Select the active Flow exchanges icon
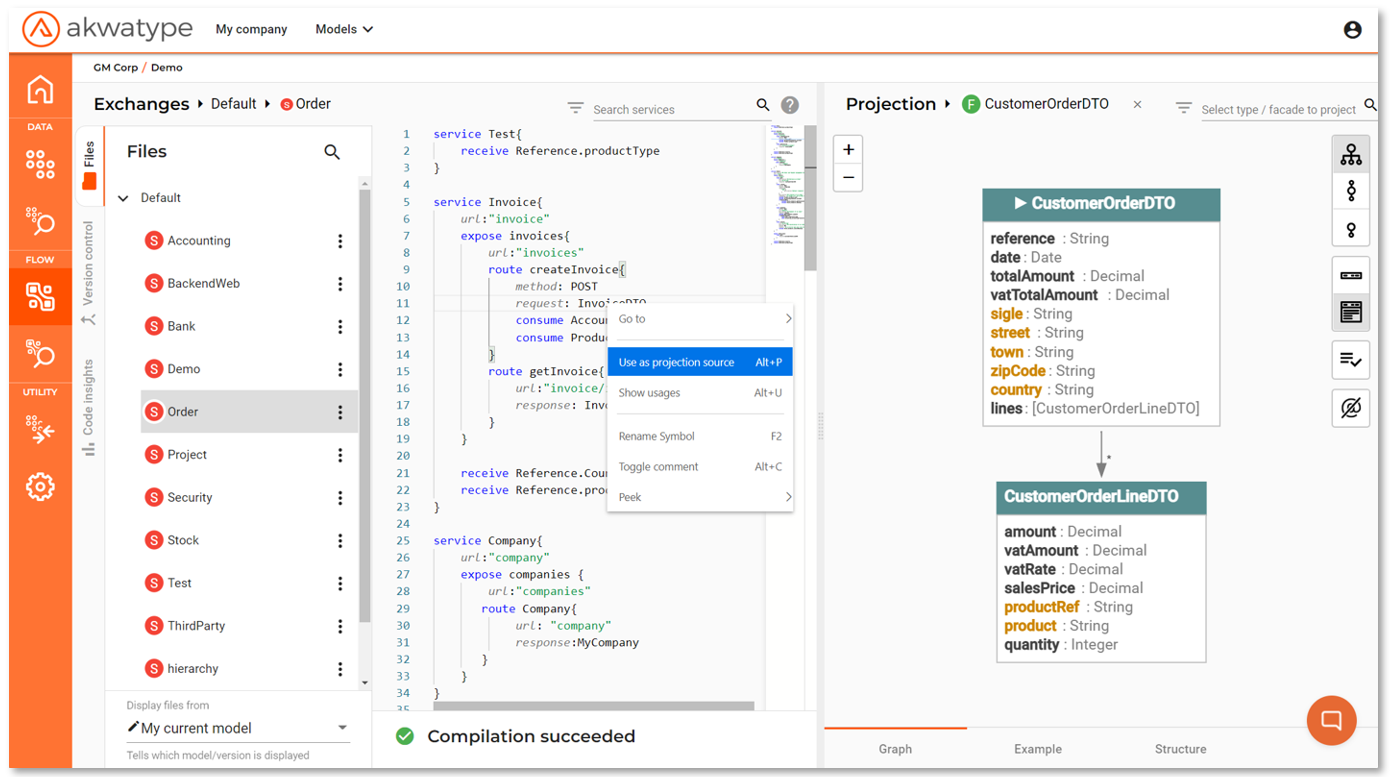The width and height of the screenshot is (1390, 777). pos(40,296)
